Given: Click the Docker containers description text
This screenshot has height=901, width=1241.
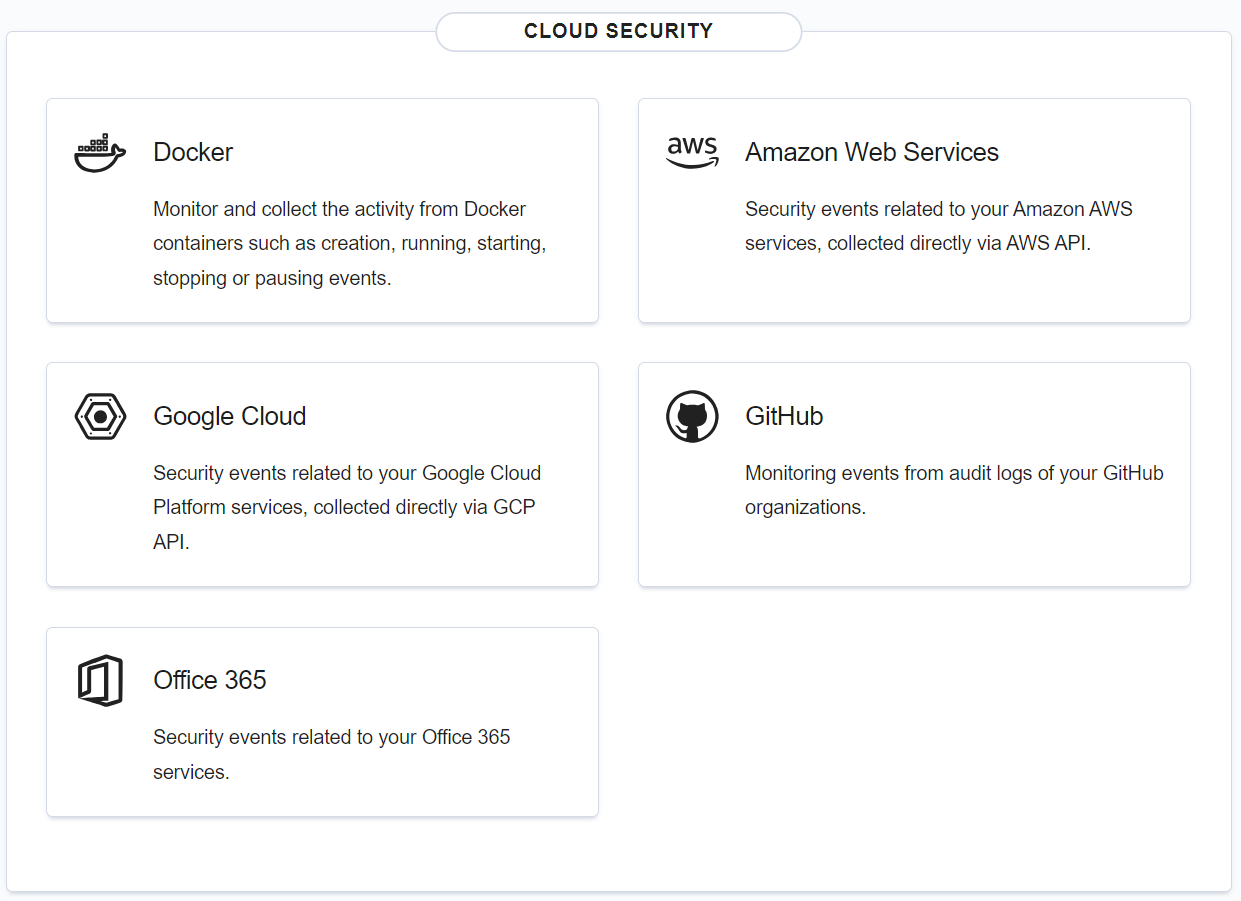Looking at the screenshot, I should [x=349, y=243].
